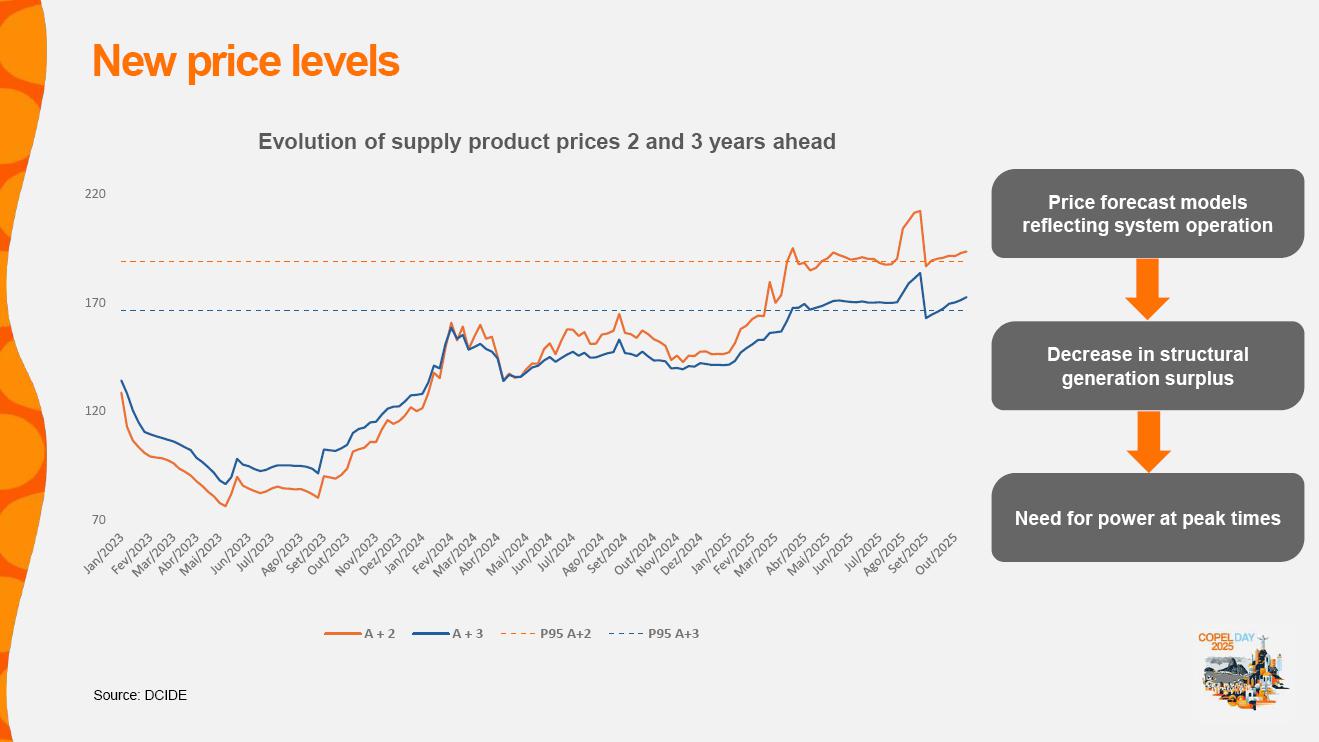Click the Source: DCIDE footnote
Image resolution: width=1319 pixels, height=742 pixels.
tap(140, 695)
